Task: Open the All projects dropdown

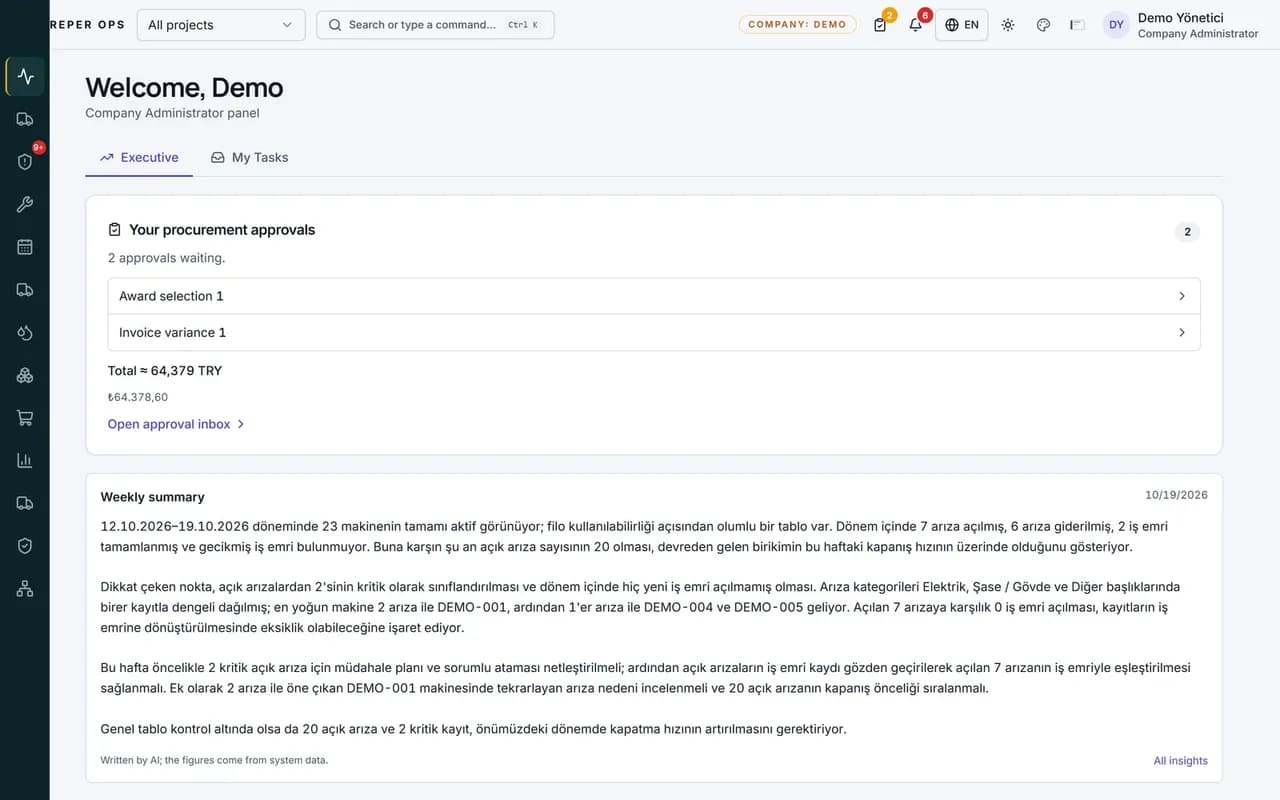Action: [x=221, y=25]
